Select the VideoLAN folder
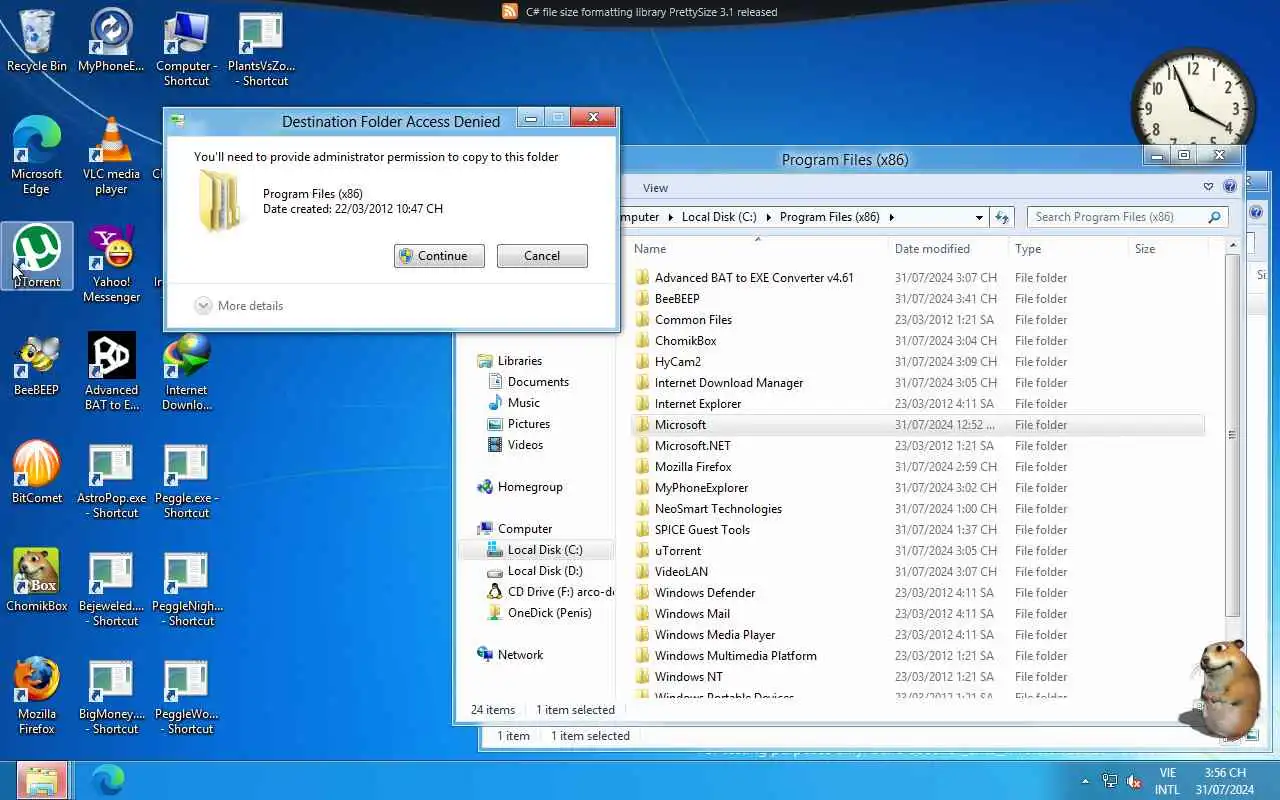The height and width of the screenshot is (800, 1280). pyautogui.click(x=681, y=572)
